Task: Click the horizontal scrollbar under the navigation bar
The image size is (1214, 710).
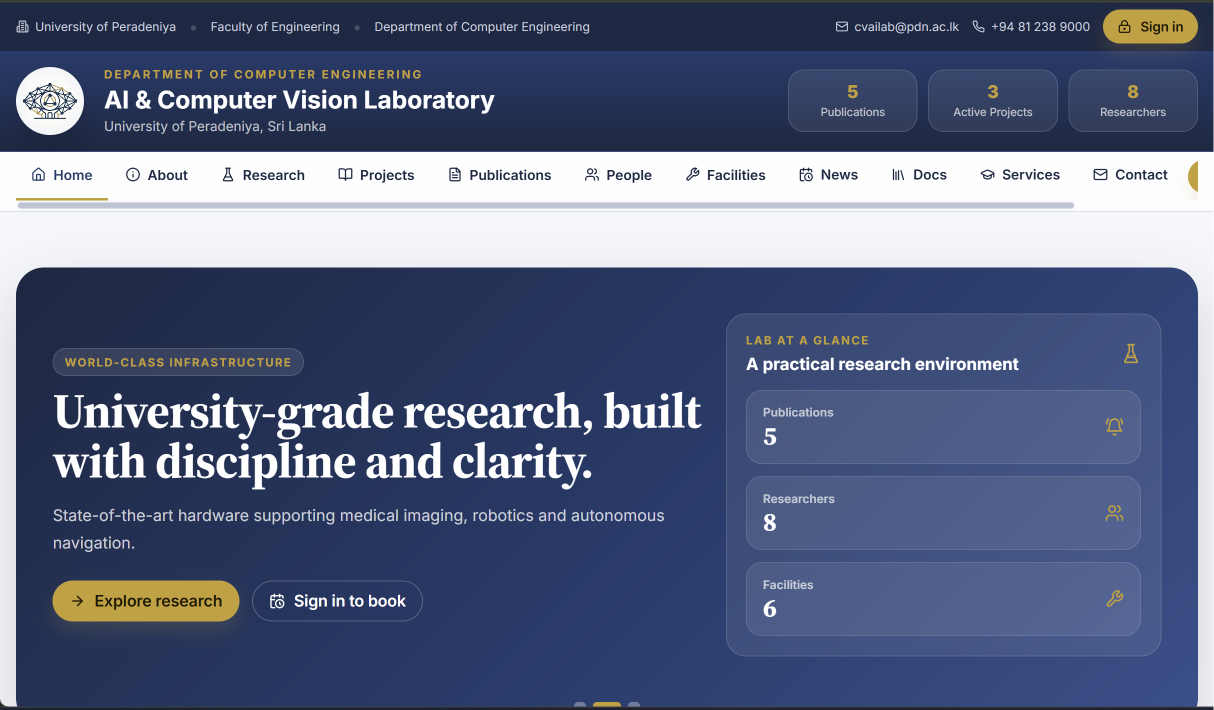Action: coord(546,205)
